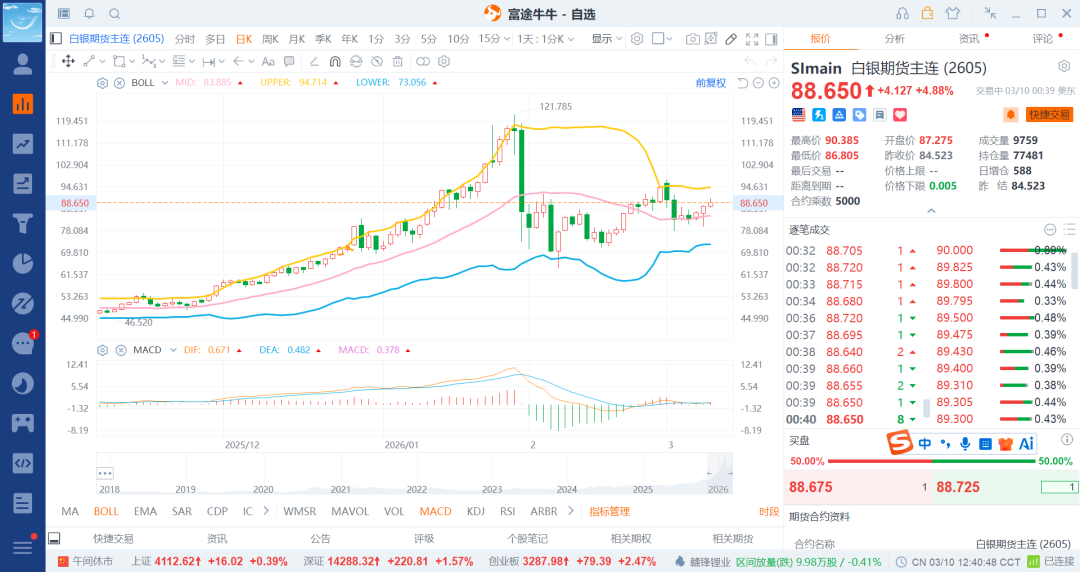Toggle the checkbox box in chart toolbar
The height and width of the screenshot is (572, 1080).
[x=658, y=39]
